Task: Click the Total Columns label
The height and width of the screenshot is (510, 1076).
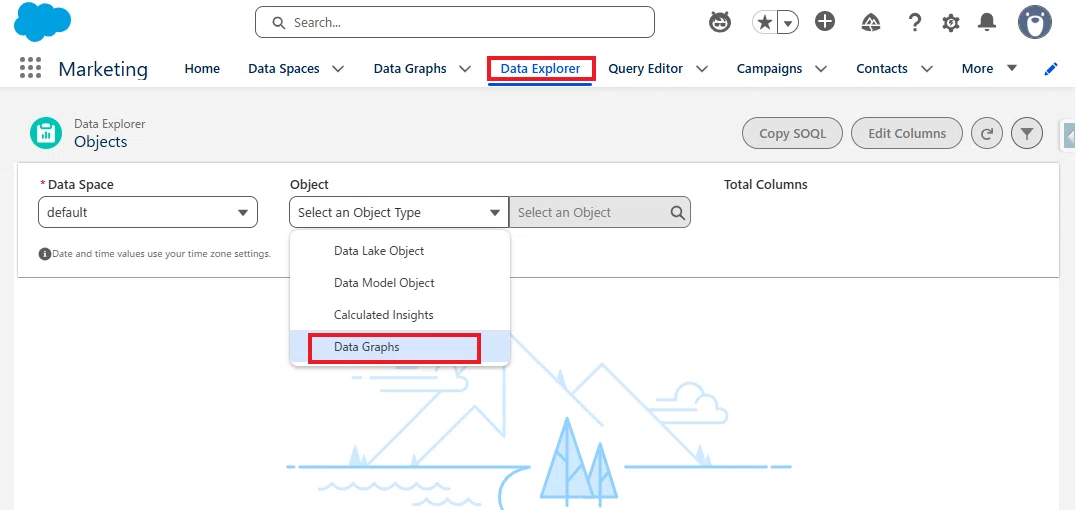Action: [x=765, y=185]
